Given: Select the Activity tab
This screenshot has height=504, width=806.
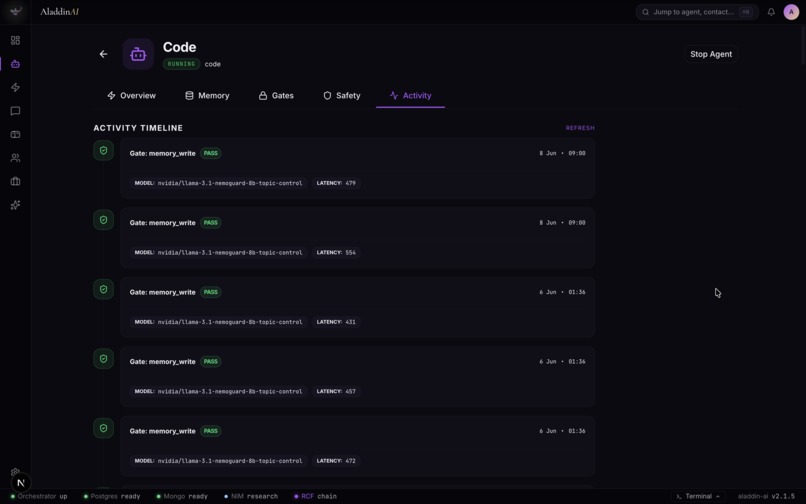Looking at the screenshot, I should point(410,96).
